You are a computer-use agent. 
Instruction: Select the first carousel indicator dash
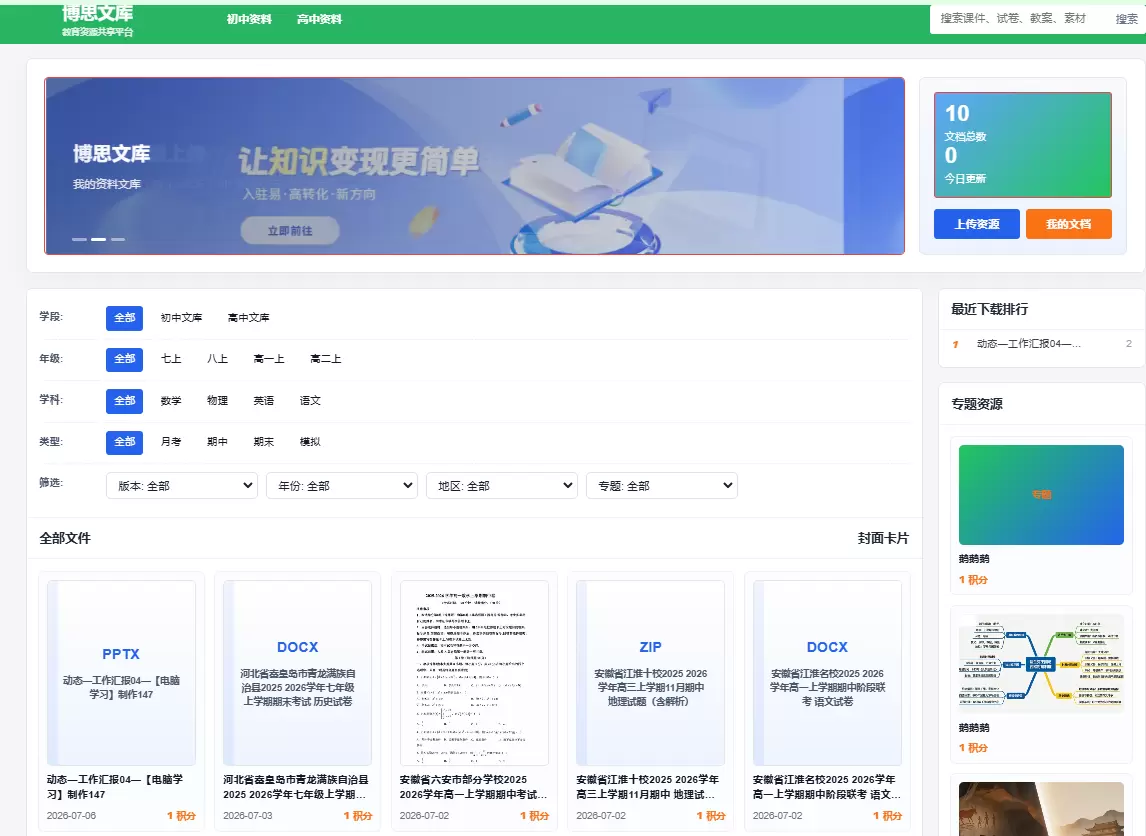tap(79, 239)
